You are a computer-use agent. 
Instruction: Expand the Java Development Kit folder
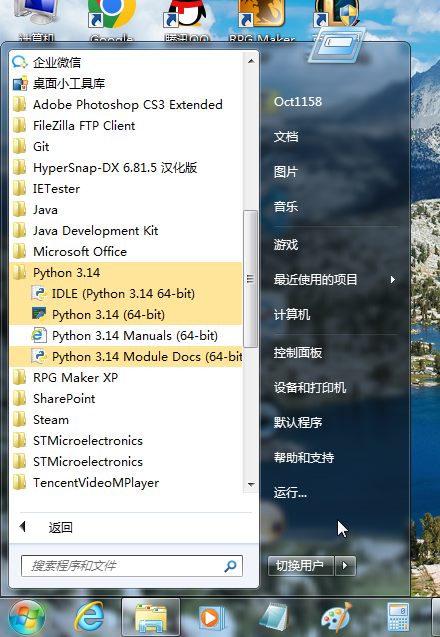[x=126, y=230]
